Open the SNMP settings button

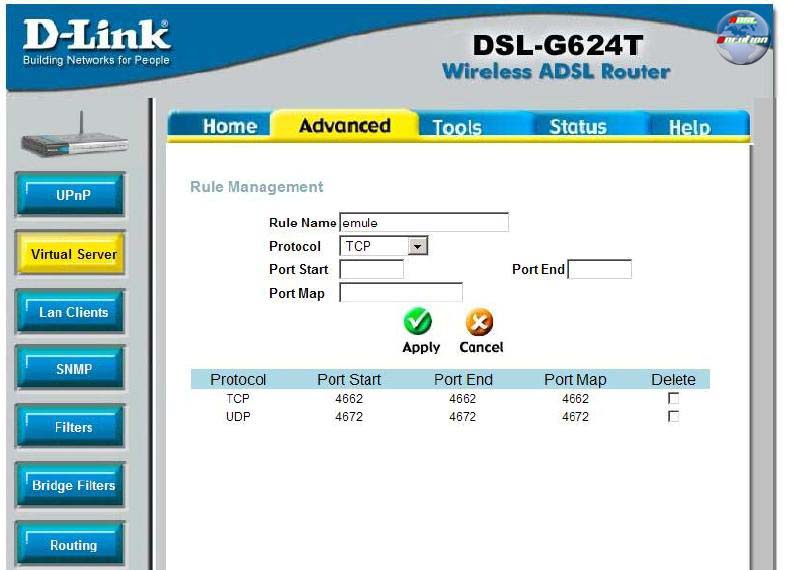pos(71,368)
